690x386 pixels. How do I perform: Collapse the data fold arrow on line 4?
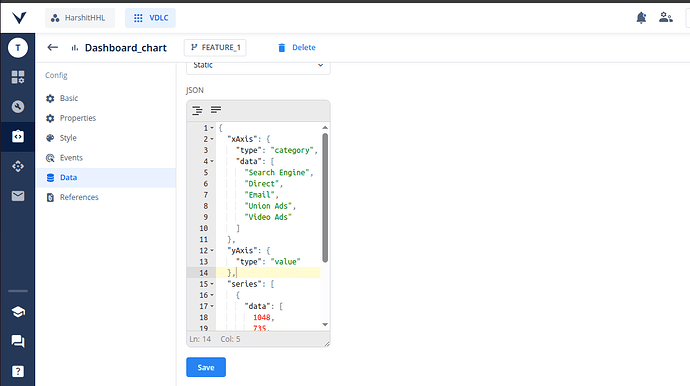[x=212, y=162]
